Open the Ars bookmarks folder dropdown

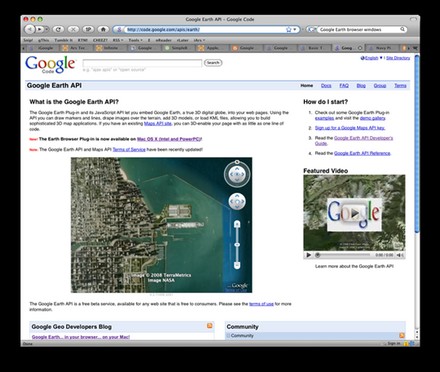pos(199,40)
